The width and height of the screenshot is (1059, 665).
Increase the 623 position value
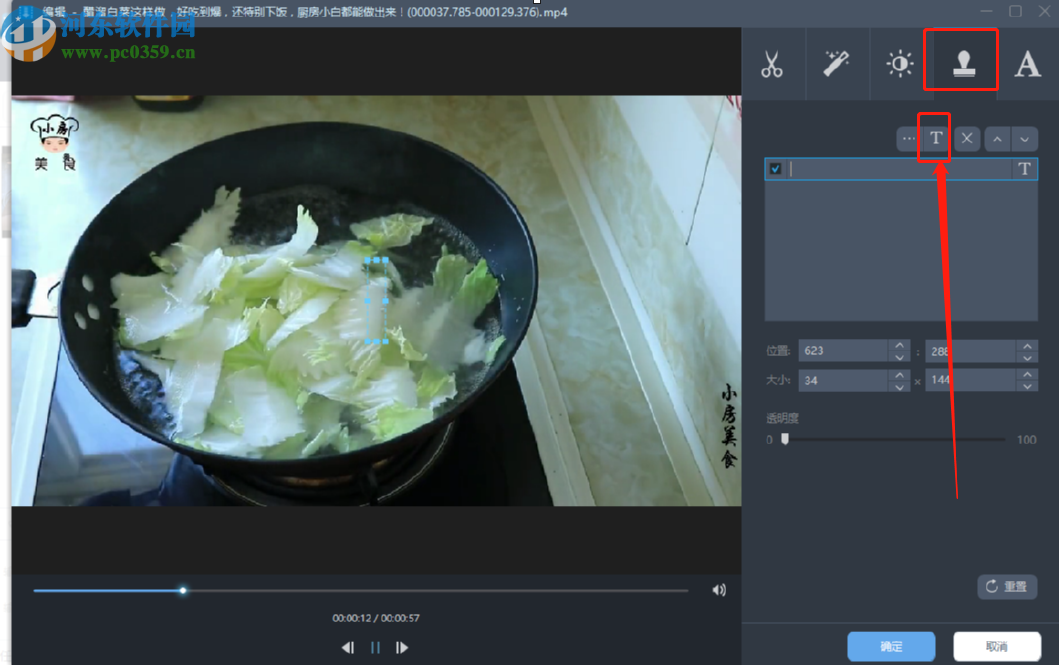click(900, 345)
